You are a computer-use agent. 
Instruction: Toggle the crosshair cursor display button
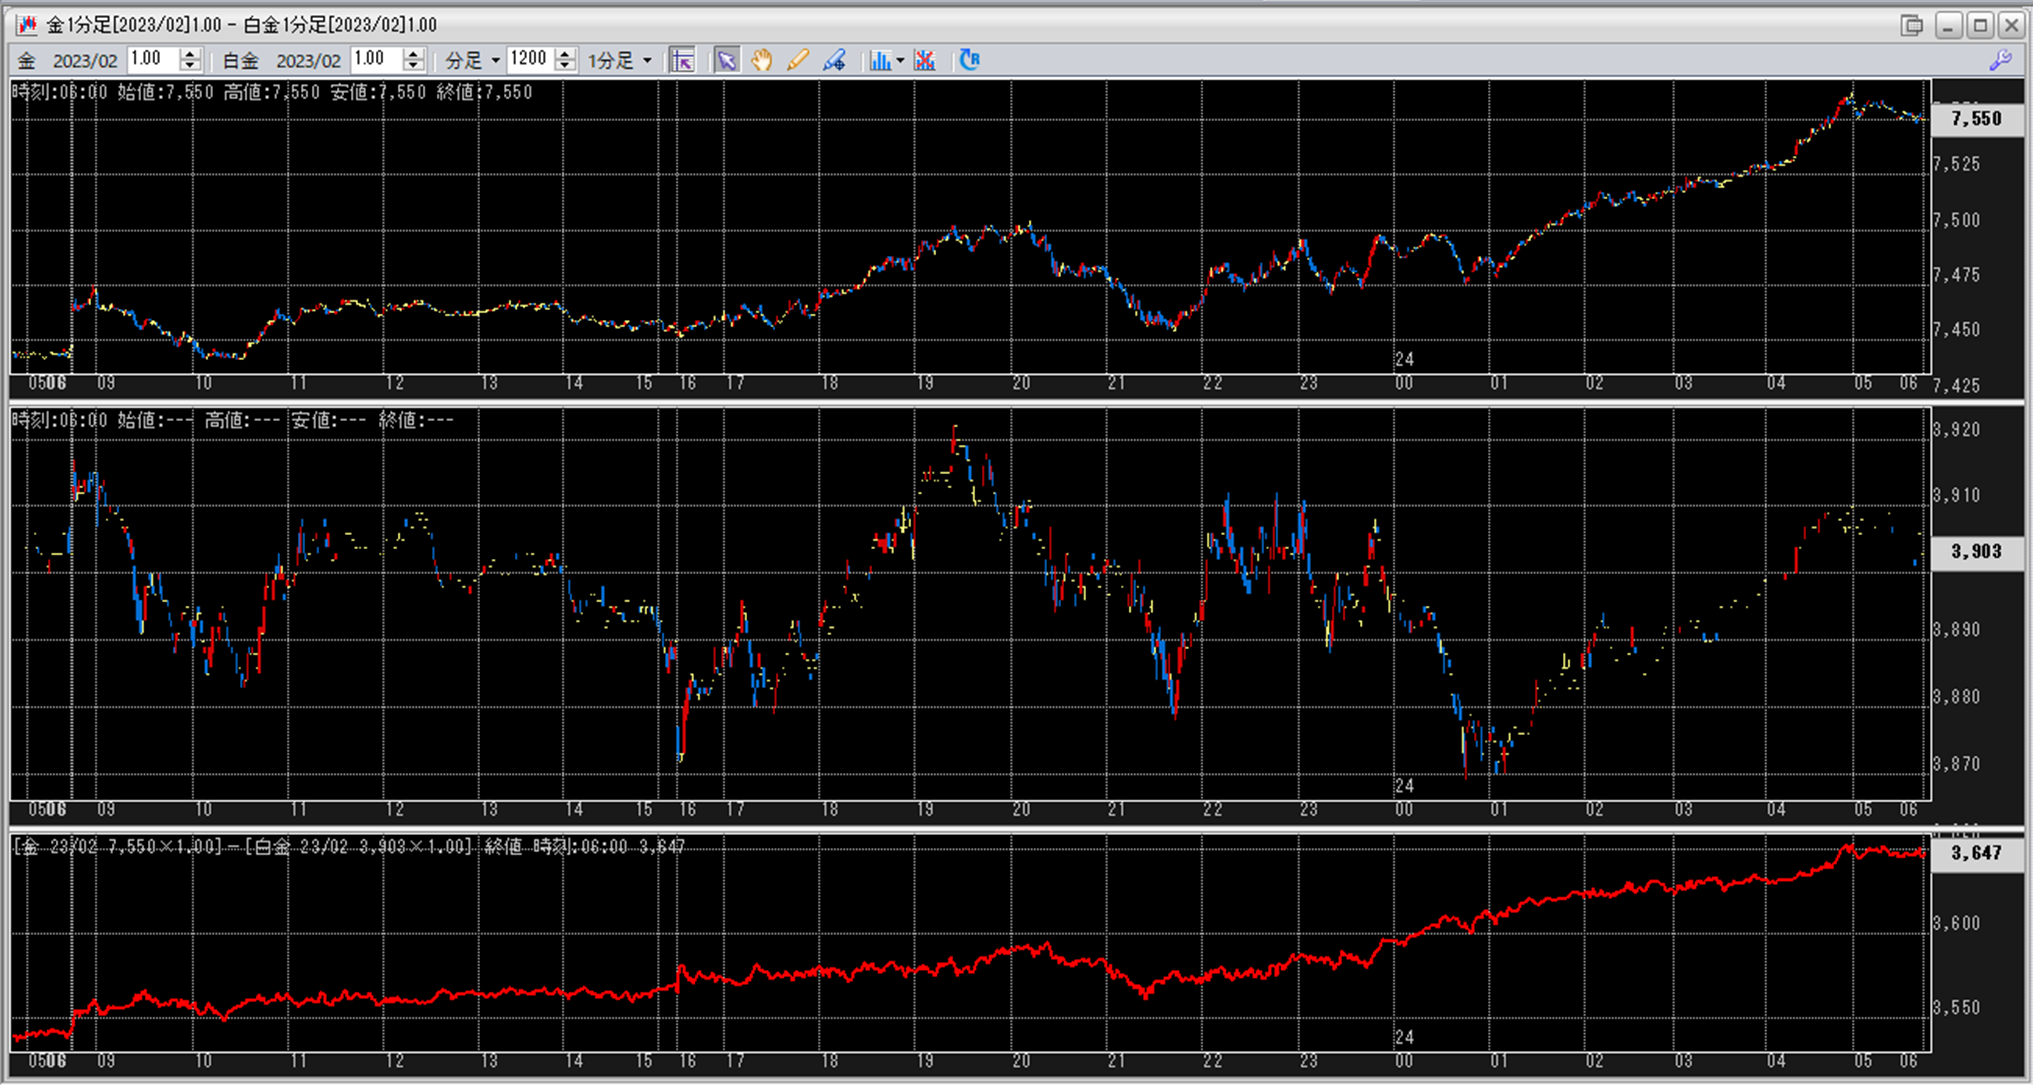[682, 61]
